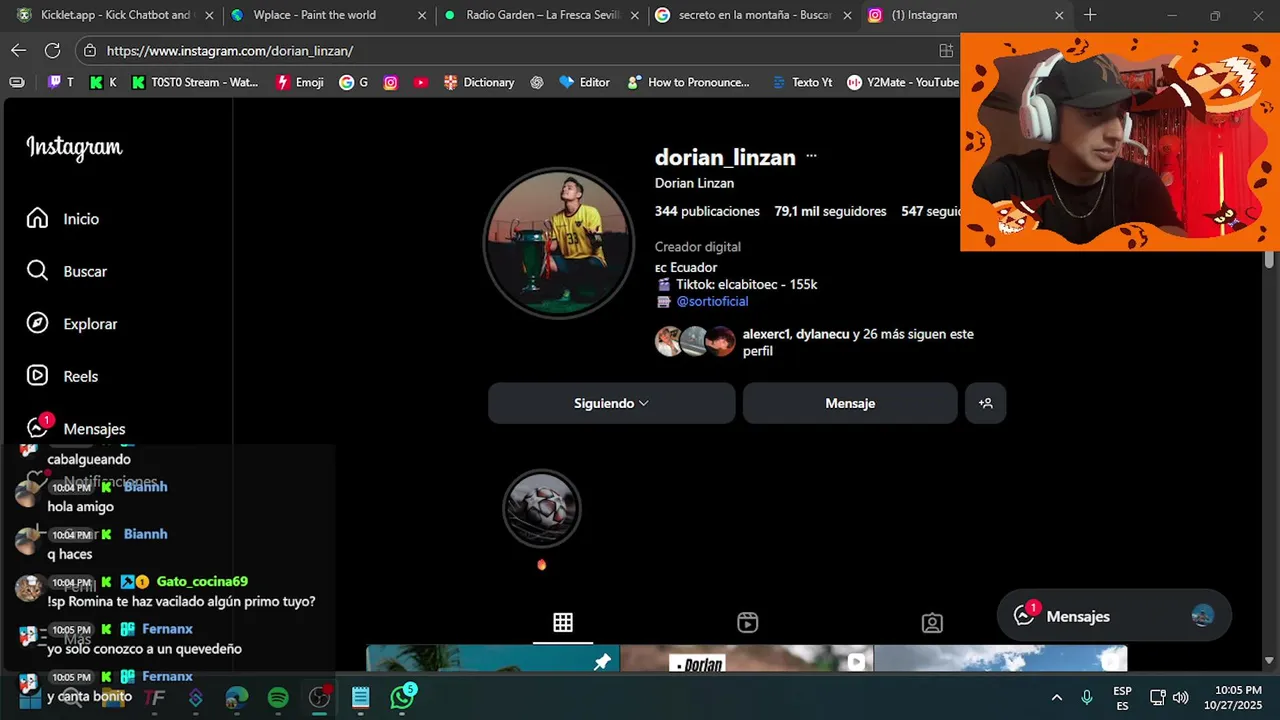Click the Mensaje button on profile
The width and height of the screenshot is (1280, 720).
850,403
